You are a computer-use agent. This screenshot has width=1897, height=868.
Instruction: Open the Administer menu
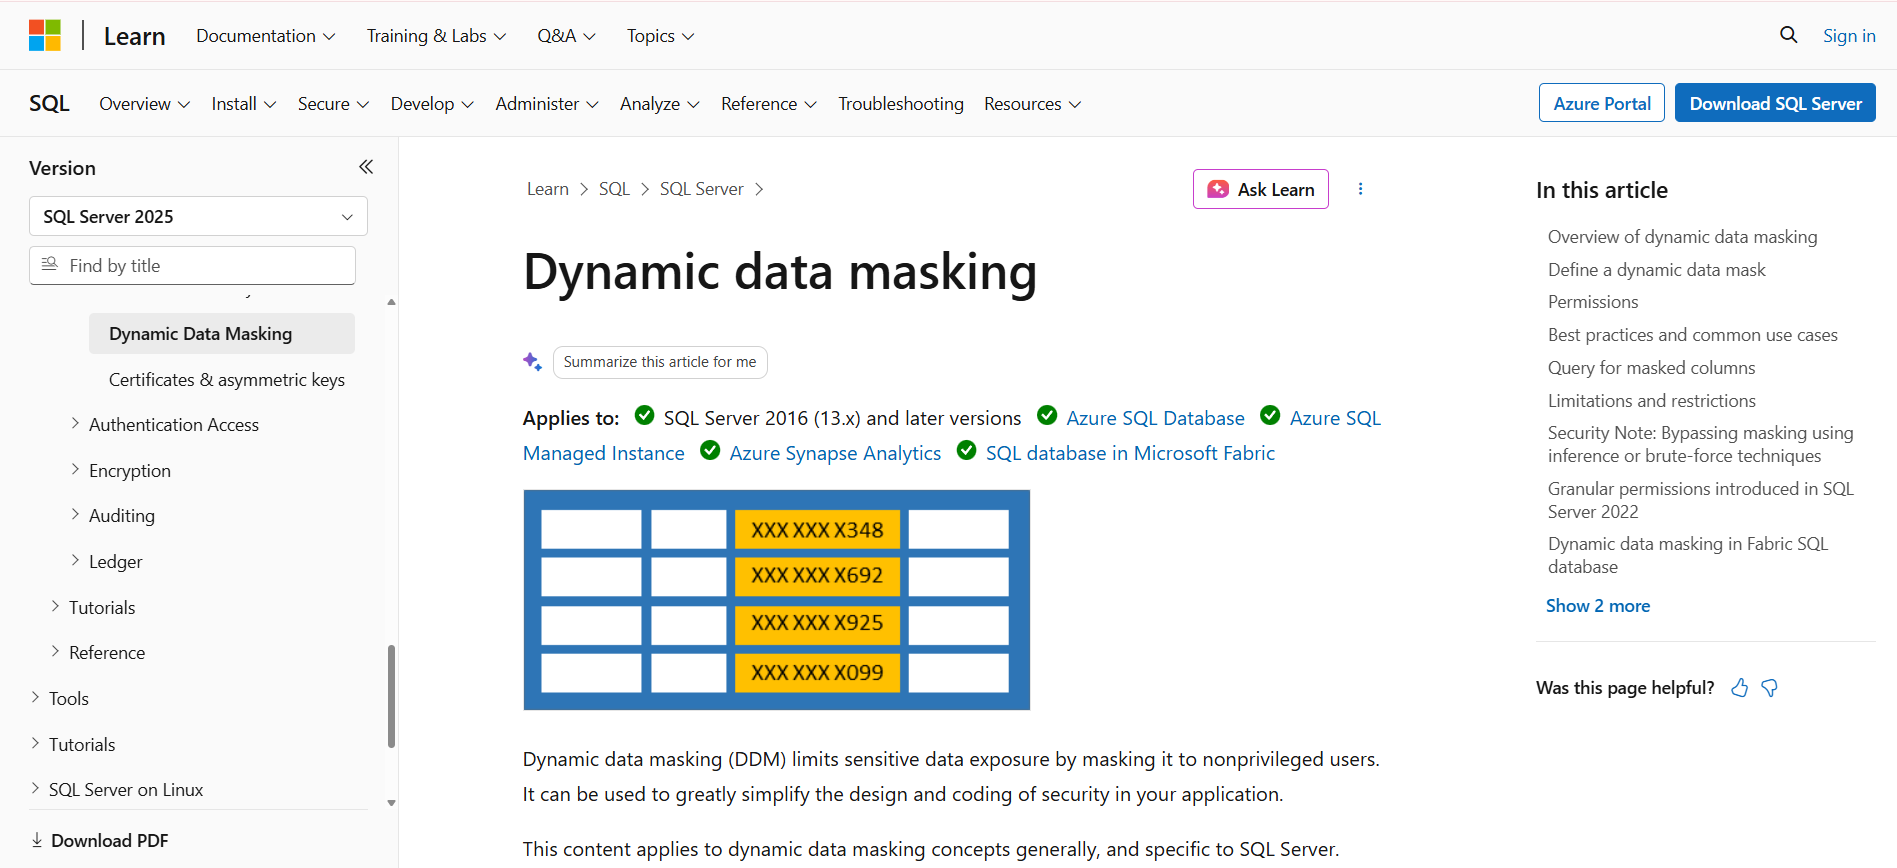(x=547, y=104)
